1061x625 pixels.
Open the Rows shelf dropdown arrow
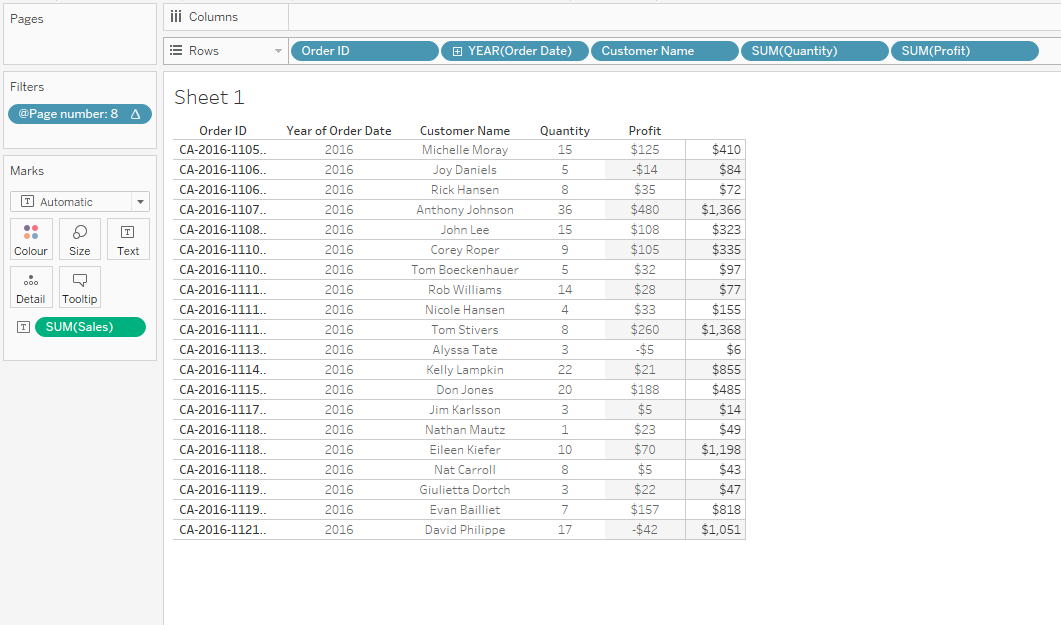pyautogui.click(x=279, y=51)
